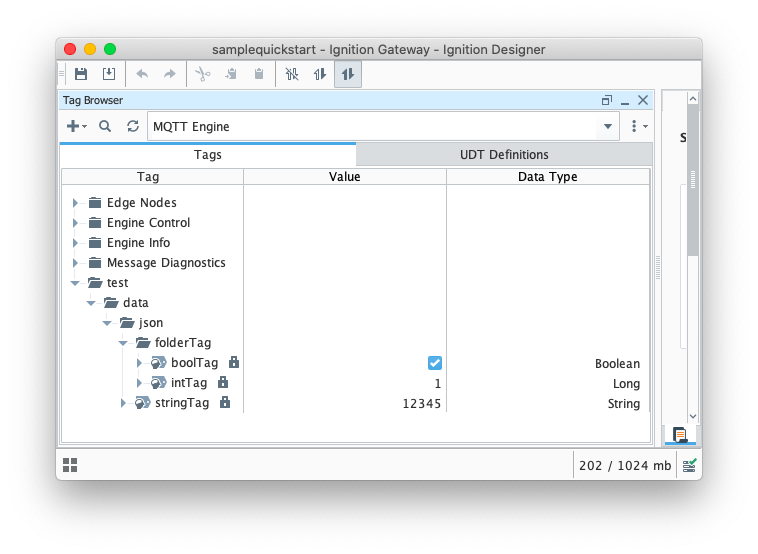Click the lock icon beside stringTag
The height and width of the screenshot is (554, 758).
225,402
